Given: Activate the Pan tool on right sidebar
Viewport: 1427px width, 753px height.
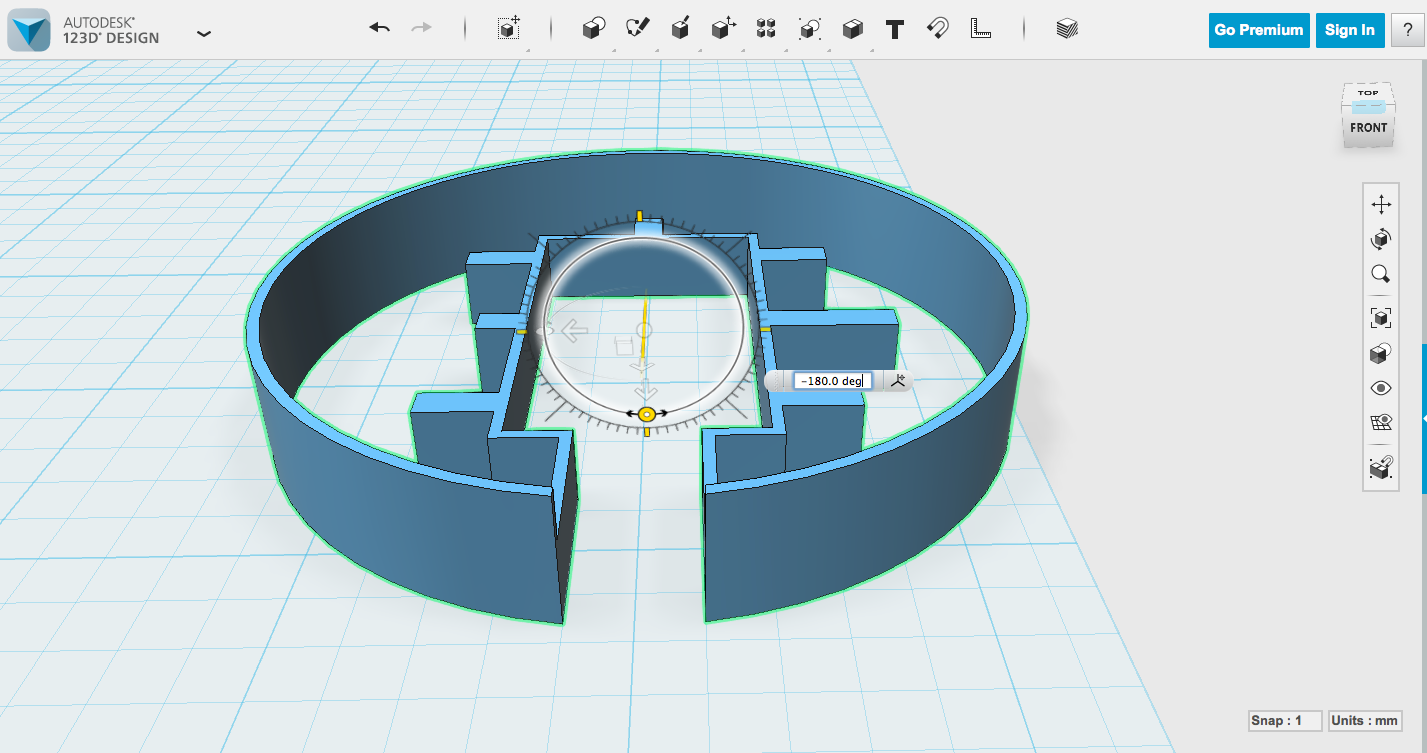Looking at the screenshot, I should pyautogui.click(x=1380, y=202).
